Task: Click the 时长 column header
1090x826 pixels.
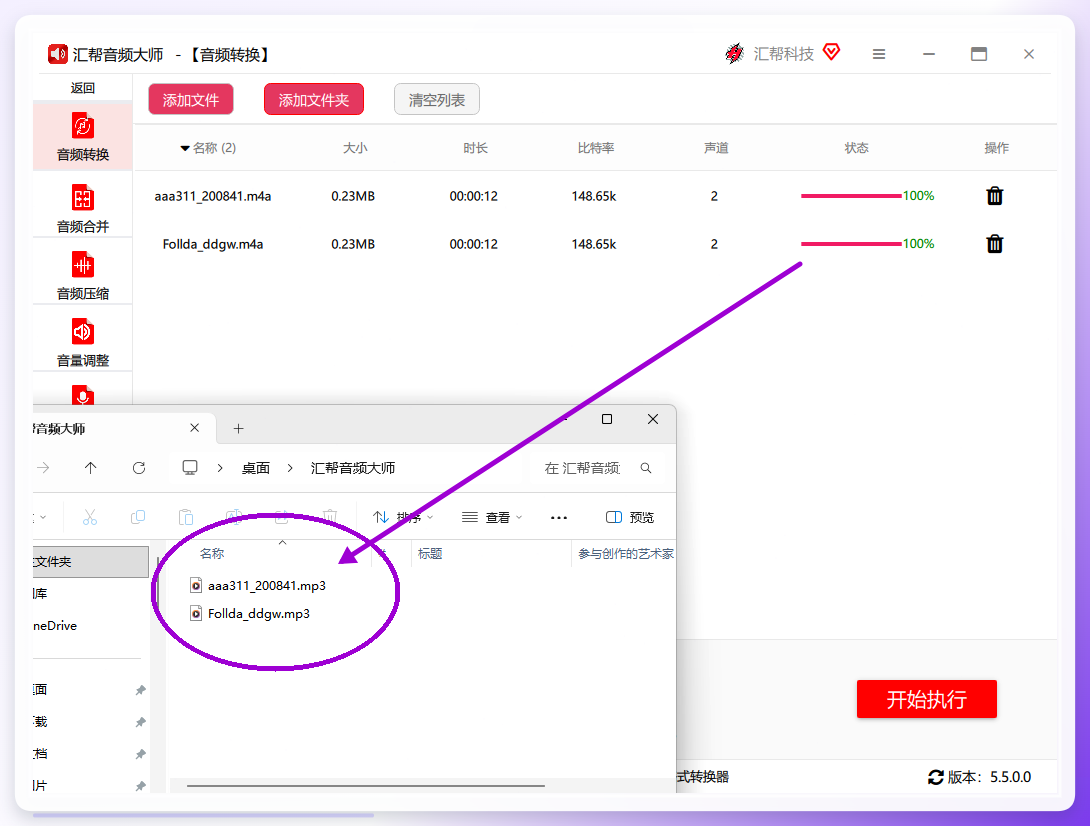Action: (475, 148)
